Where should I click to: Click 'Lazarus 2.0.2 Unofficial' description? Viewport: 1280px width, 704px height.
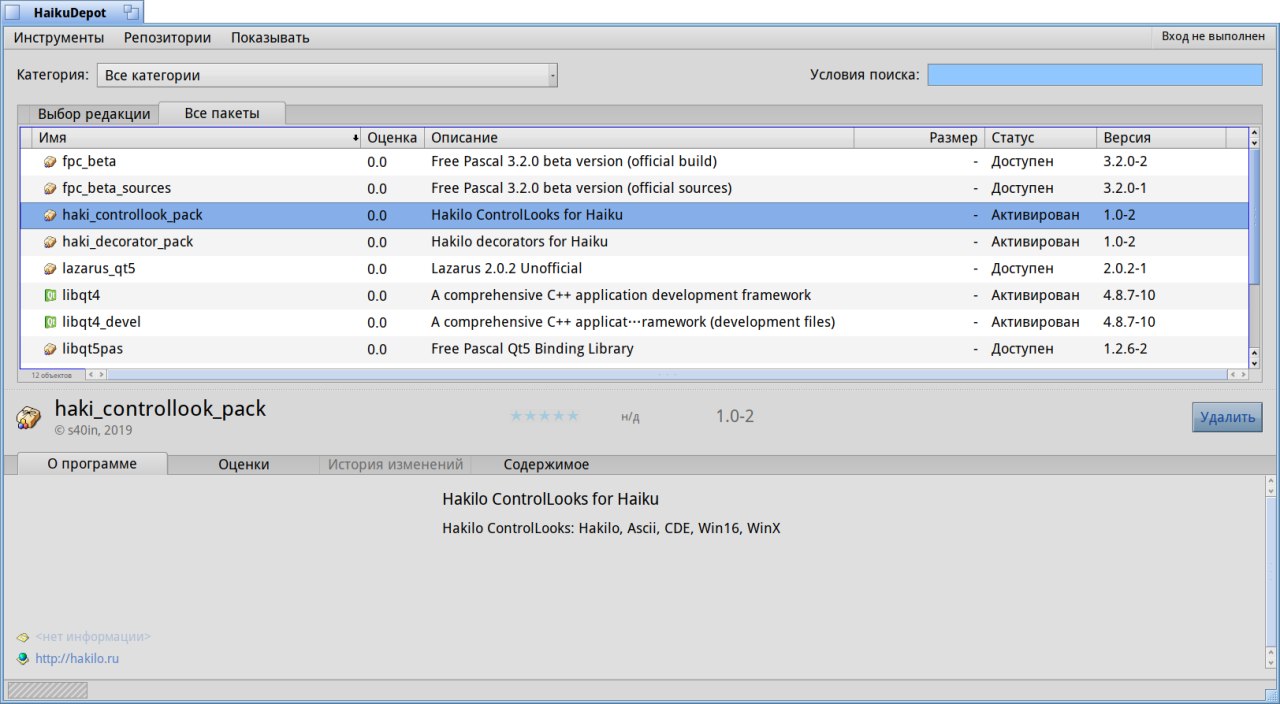(x=506, y=269)
